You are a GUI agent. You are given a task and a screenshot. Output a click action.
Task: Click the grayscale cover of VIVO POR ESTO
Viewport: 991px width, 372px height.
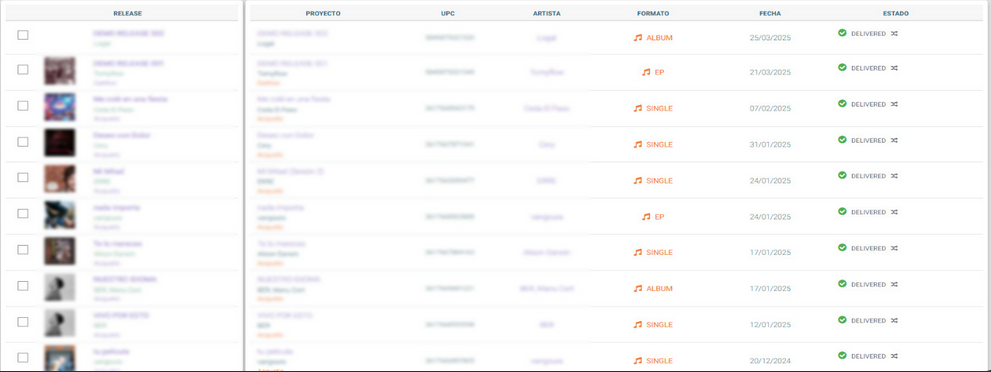pos(60,323)
